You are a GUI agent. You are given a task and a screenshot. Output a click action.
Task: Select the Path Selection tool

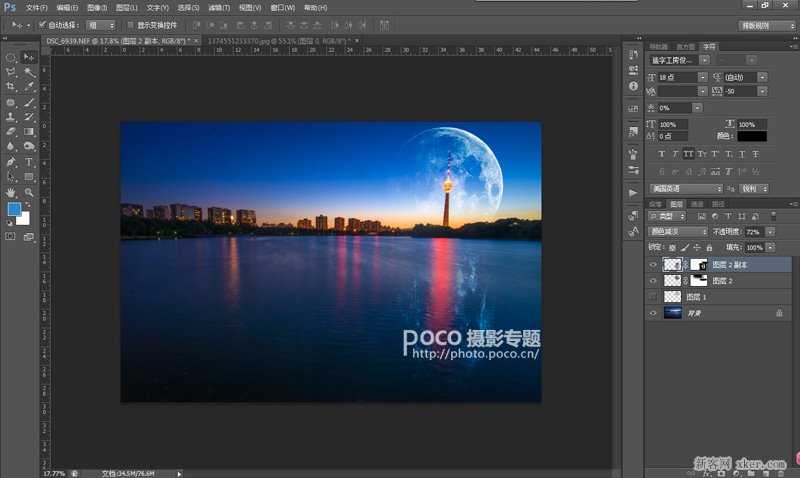[10, 177]
